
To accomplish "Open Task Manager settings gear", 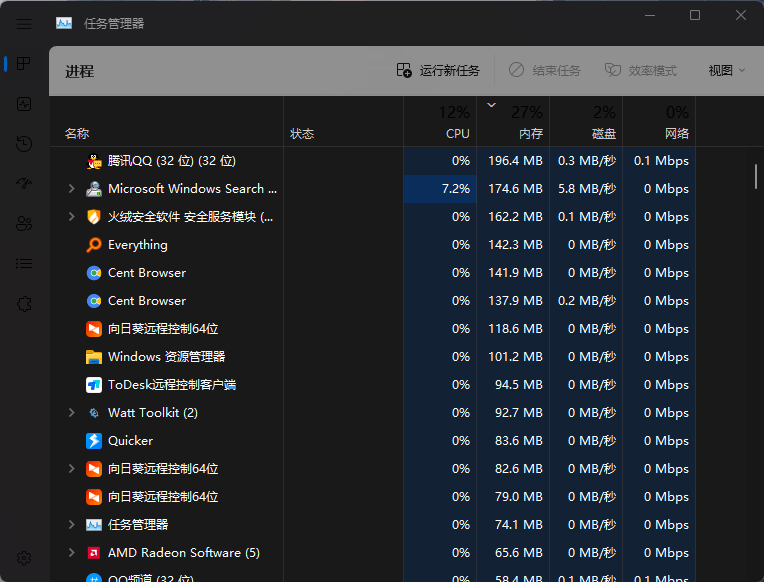I will click(x=24, y=558).
